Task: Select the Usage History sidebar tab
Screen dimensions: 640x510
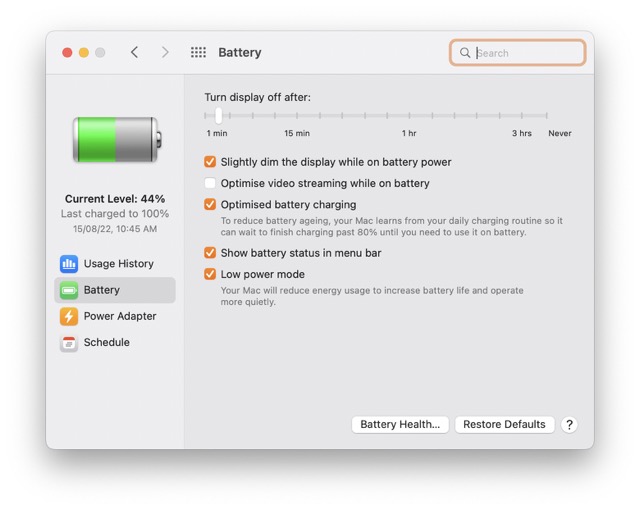Action: (x=118, y=264)
